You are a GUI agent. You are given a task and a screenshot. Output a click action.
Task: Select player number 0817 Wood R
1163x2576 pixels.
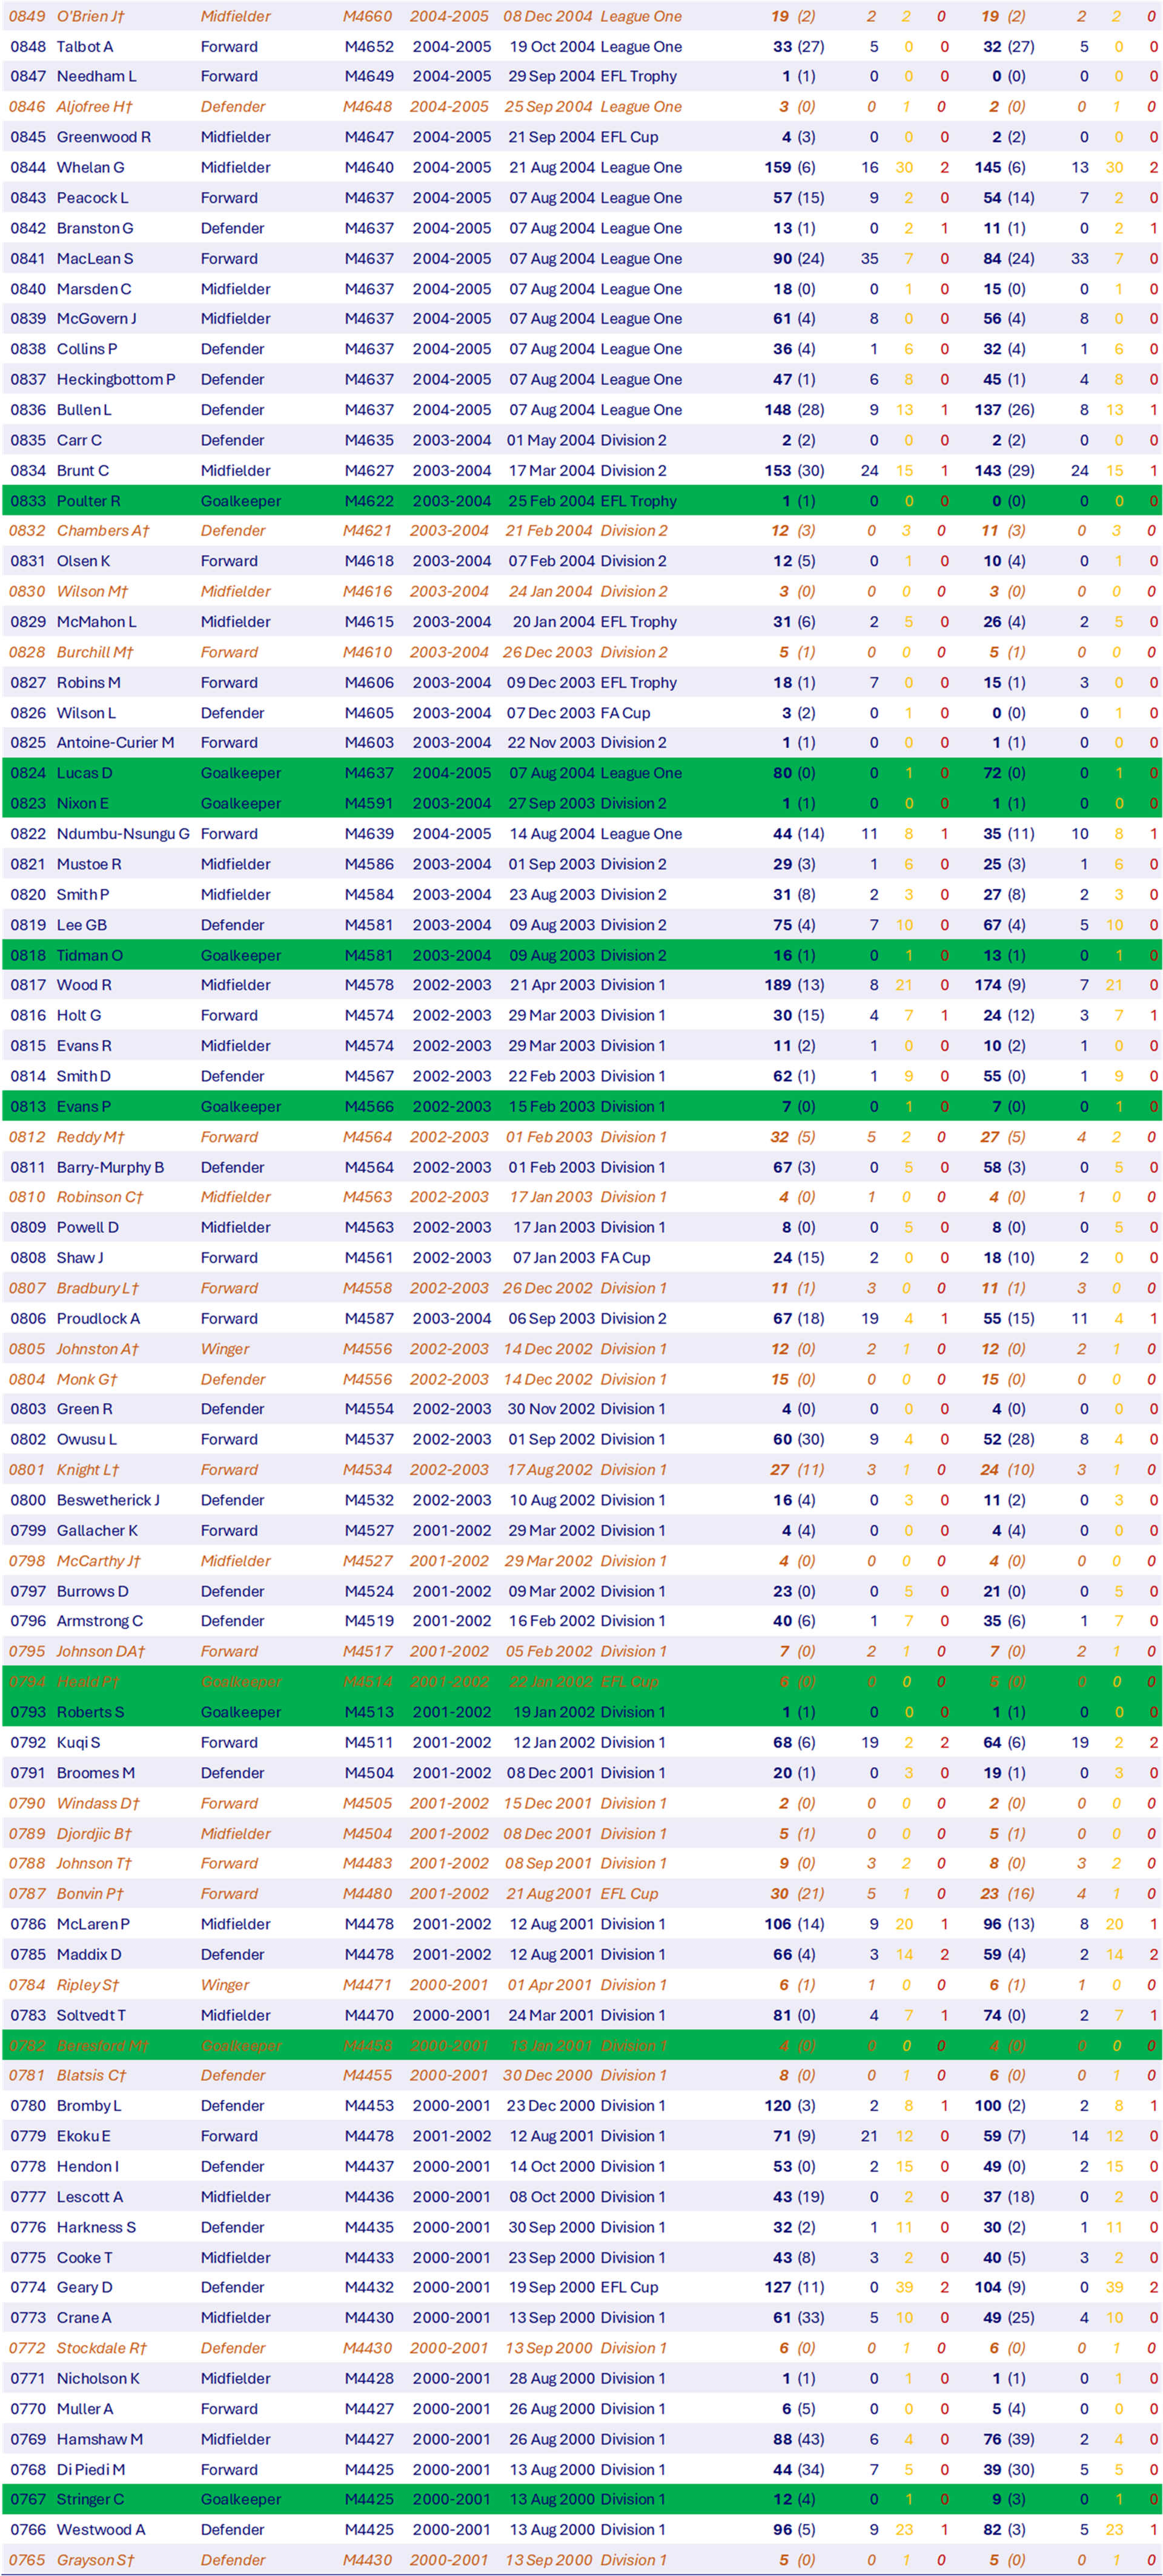coord(28,985)
